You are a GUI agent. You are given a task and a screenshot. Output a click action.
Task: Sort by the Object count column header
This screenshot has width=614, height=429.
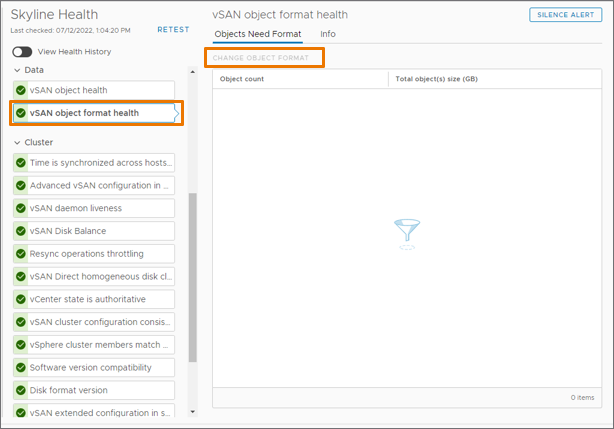(300, 78)
